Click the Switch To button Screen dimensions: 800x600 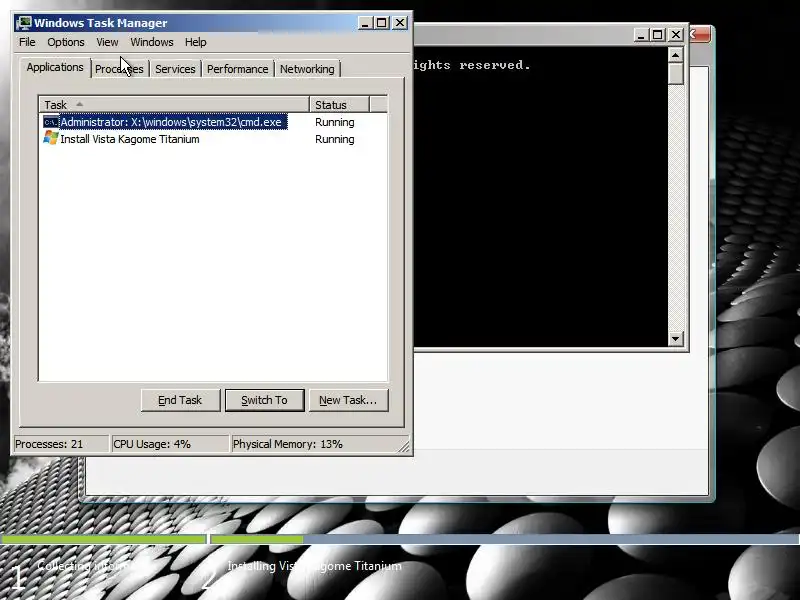(264, 400)
